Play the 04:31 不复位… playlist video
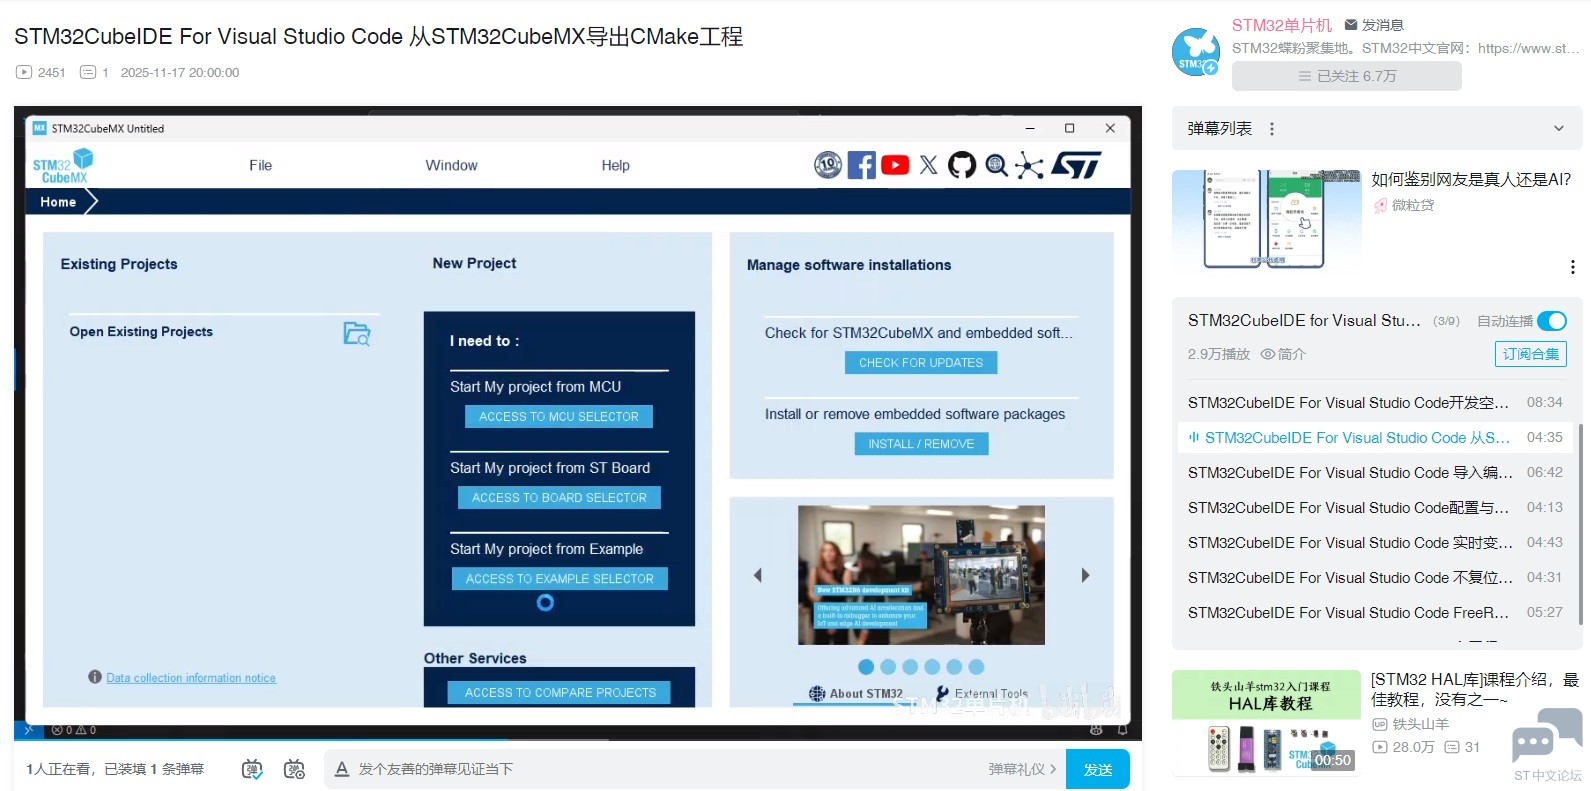The height and width of the screenshot is (791, 1591). point(1375,578)
